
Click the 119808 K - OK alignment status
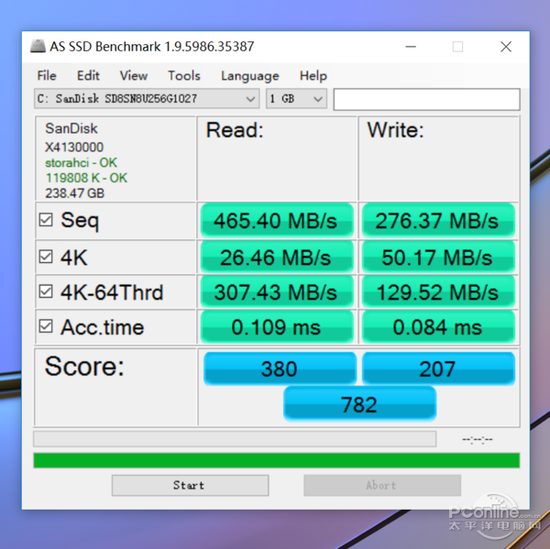(86, 178)
